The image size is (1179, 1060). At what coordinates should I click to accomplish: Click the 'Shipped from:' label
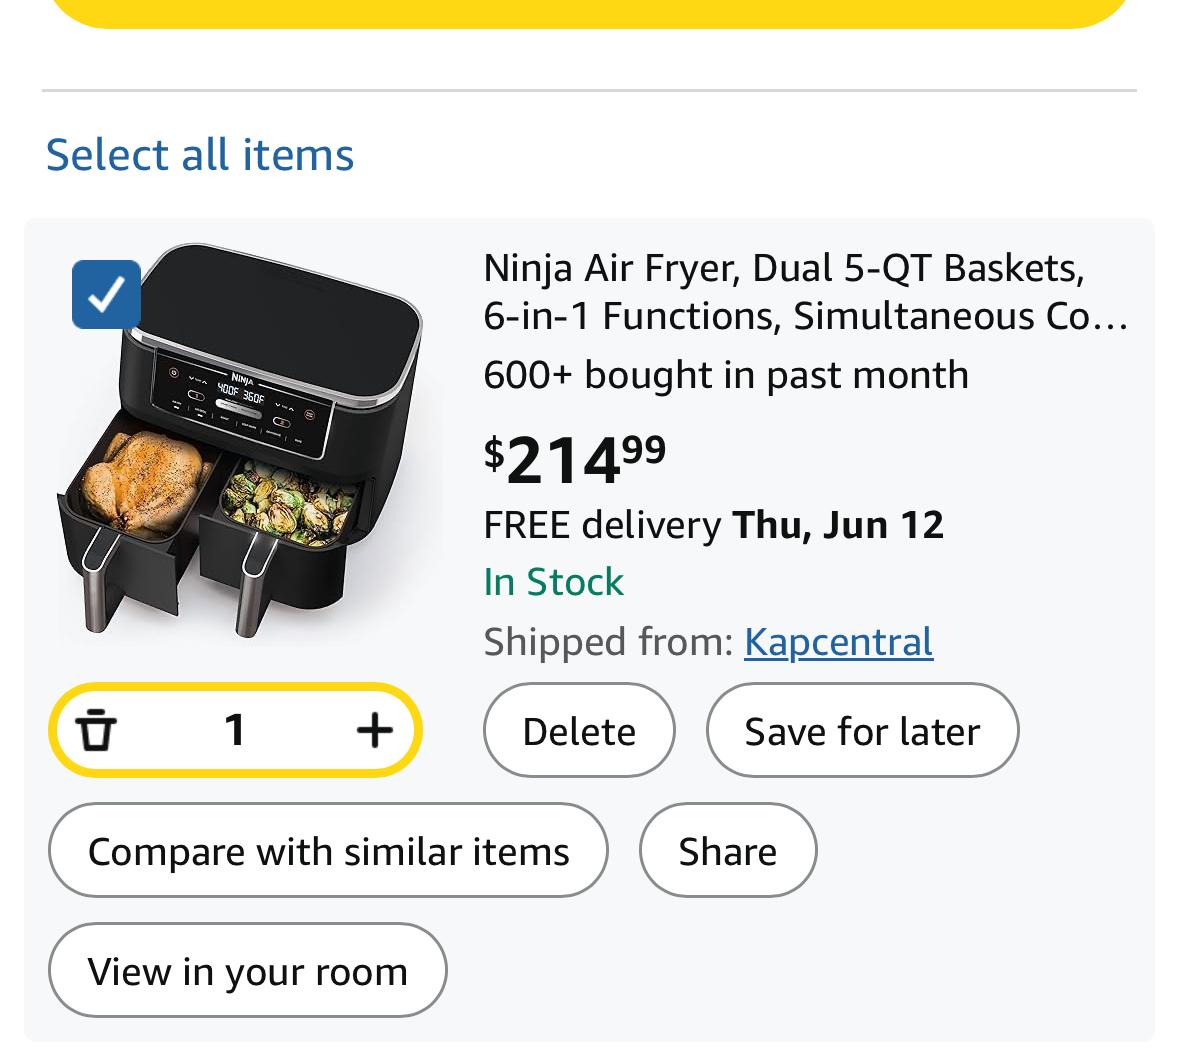[x=608, y=642]
